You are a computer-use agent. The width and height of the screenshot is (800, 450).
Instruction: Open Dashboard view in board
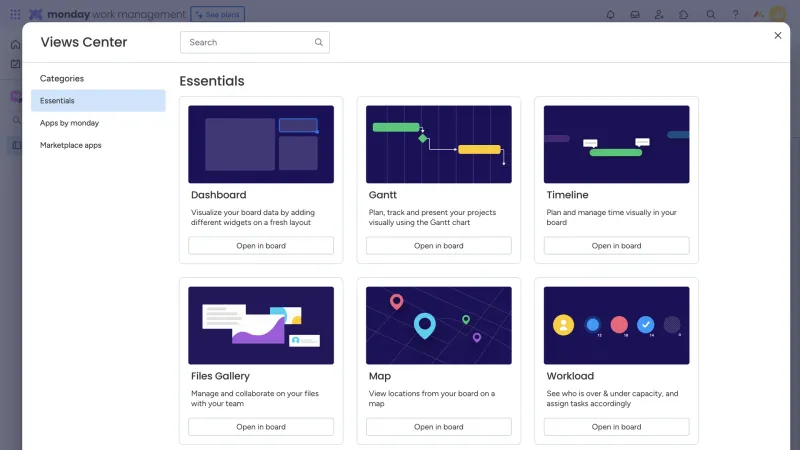click(261, 245)
